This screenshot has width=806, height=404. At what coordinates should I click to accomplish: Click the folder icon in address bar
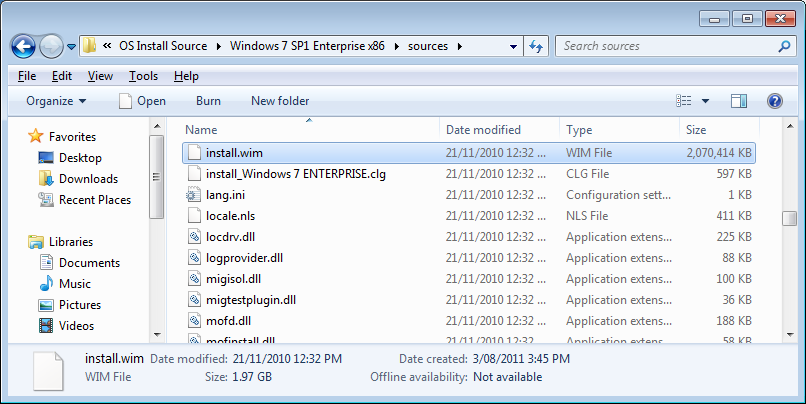point(89,46)
